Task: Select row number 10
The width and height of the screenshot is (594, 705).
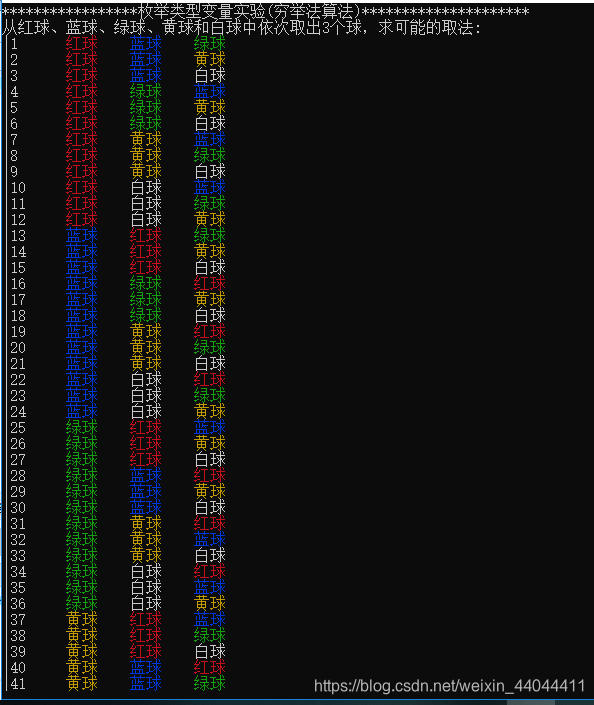Action: pos(18,188)
